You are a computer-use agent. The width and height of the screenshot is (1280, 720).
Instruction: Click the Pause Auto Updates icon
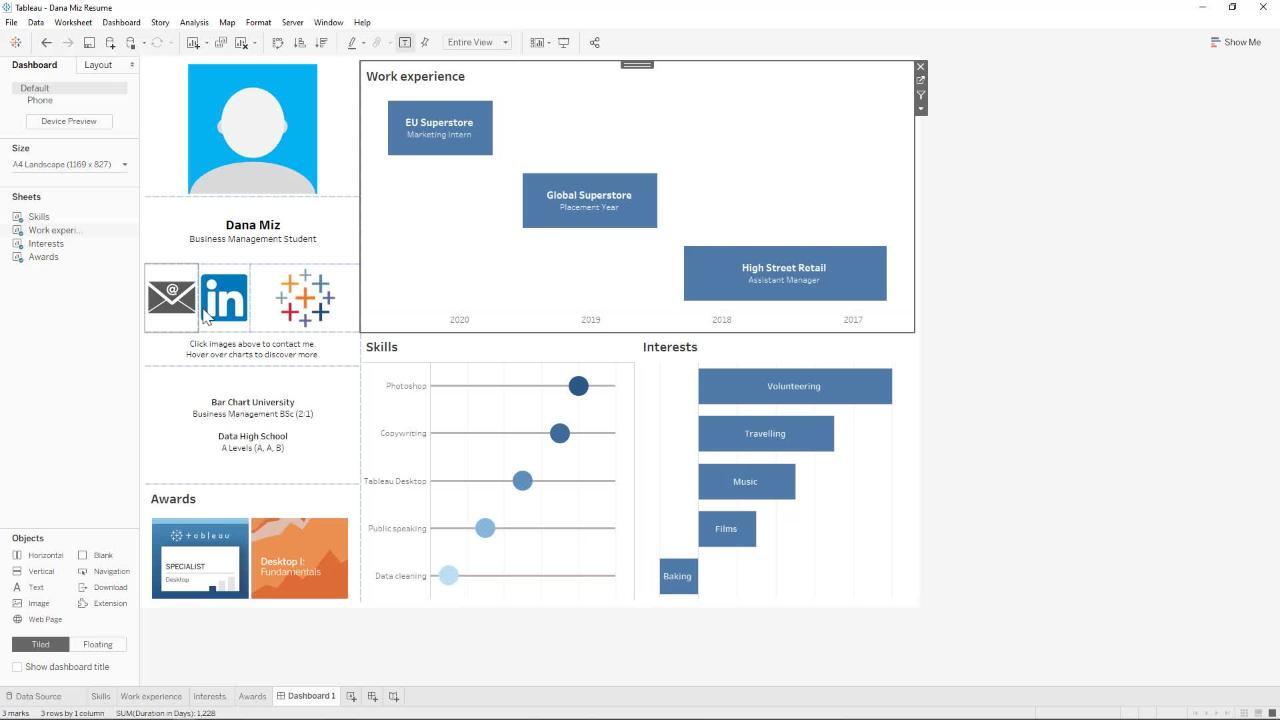[131, 42]
